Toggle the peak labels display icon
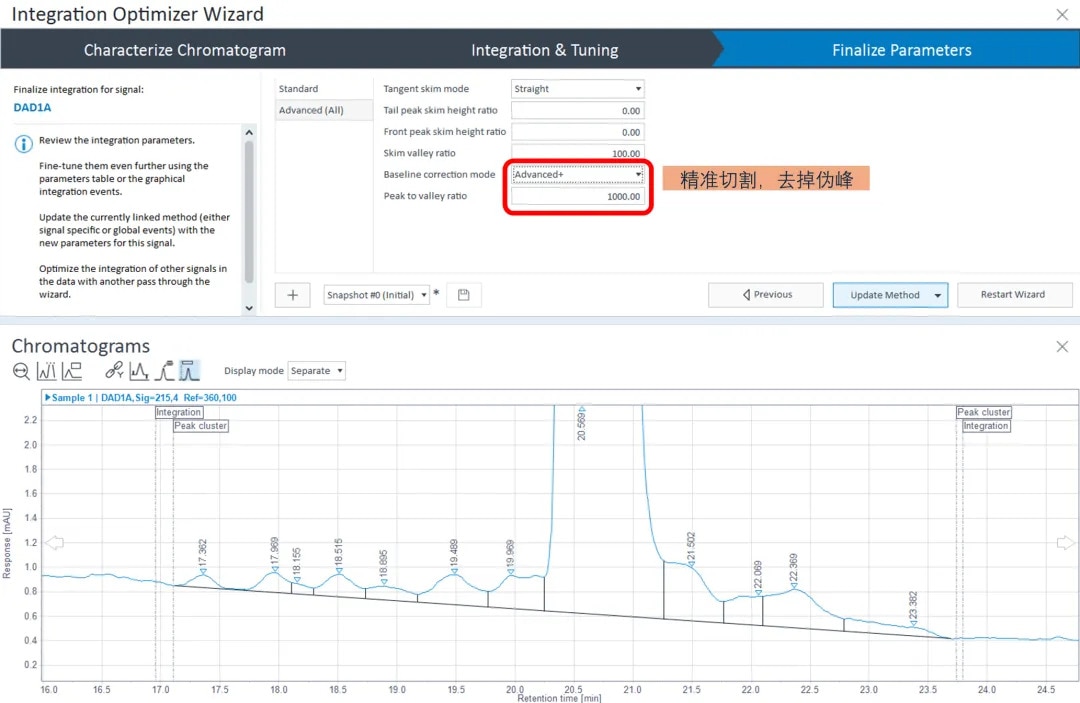Image resolution: width=1080 pixels, height=703 pixels. click(x=46, y=371)
